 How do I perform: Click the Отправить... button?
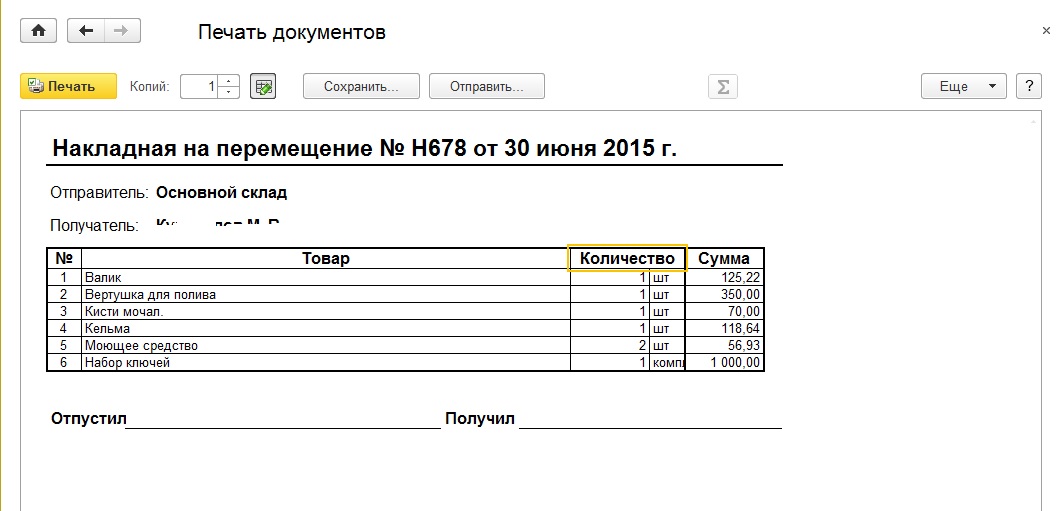coord(487,87)
